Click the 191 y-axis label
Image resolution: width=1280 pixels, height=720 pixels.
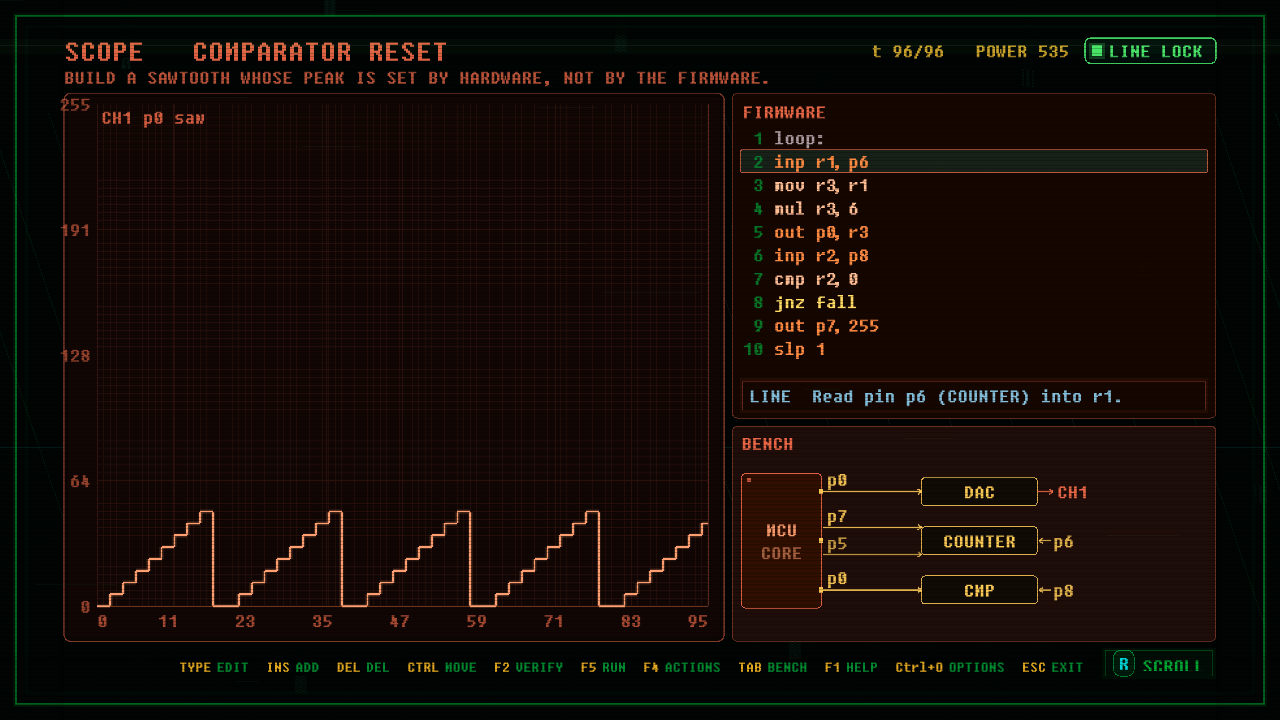click(x=76, y=230)
